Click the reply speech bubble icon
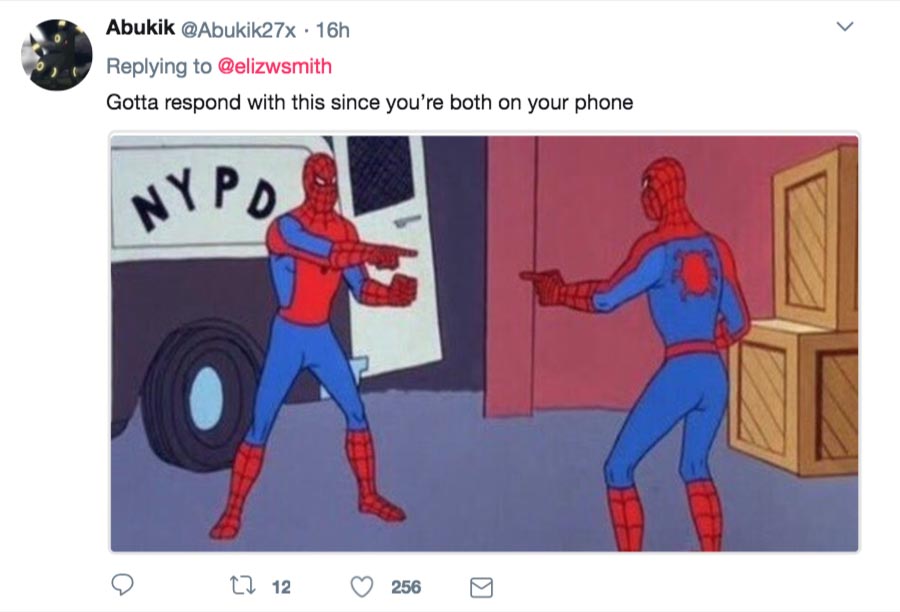 (x=122, y=586)
